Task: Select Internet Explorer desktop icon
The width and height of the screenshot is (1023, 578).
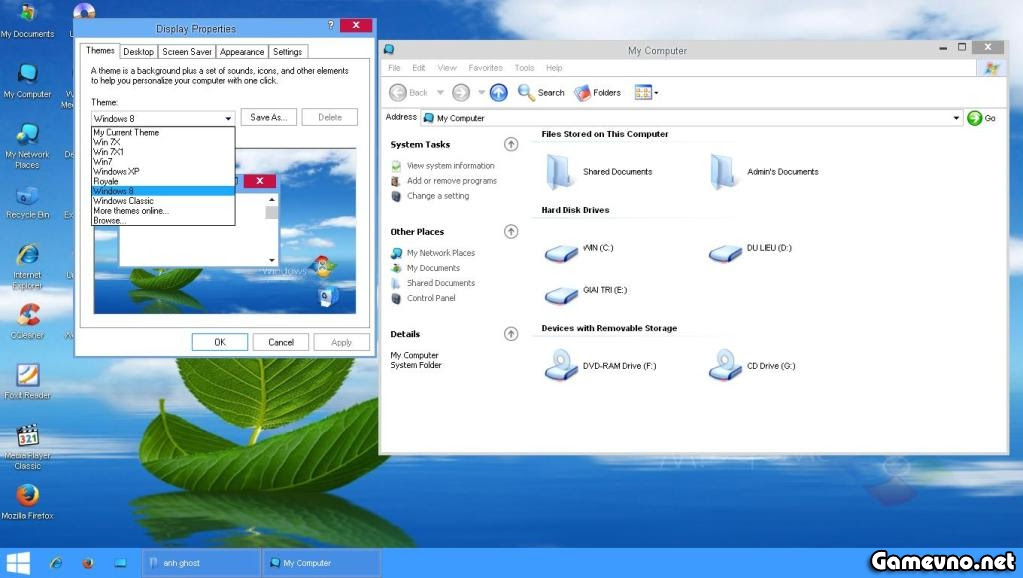Action: [x=27, y=266]
